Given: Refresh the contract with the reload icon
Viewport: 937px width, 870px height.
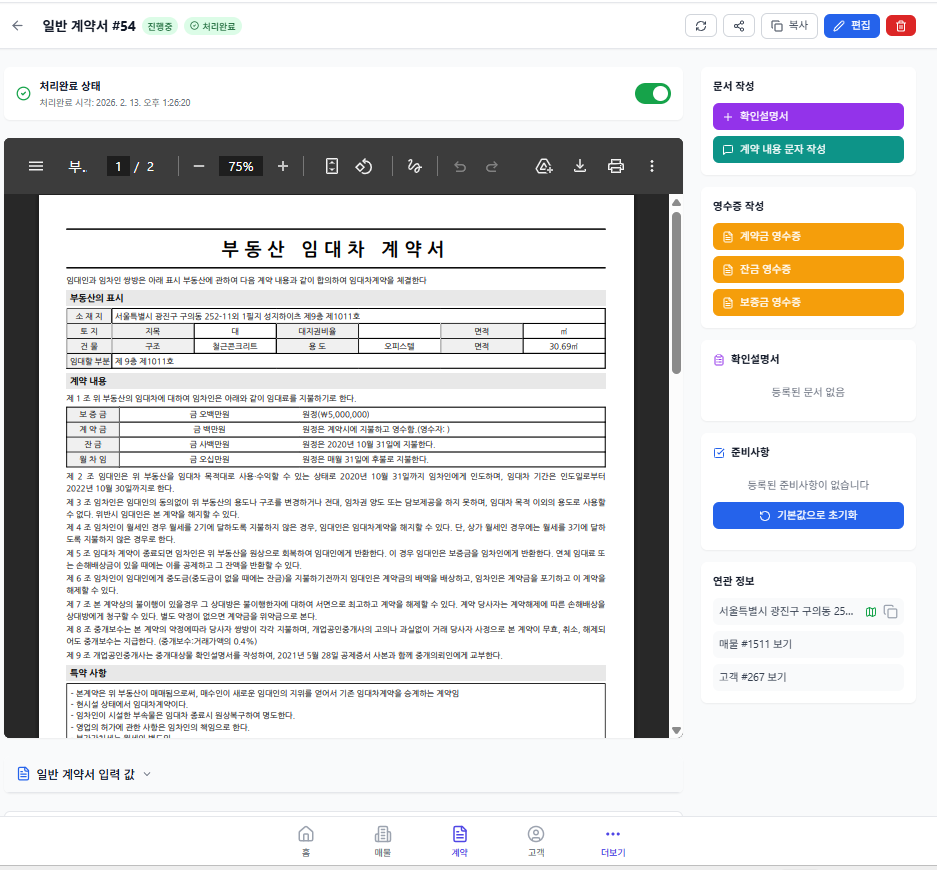Looking at the screenshot, I should (700, 25).
